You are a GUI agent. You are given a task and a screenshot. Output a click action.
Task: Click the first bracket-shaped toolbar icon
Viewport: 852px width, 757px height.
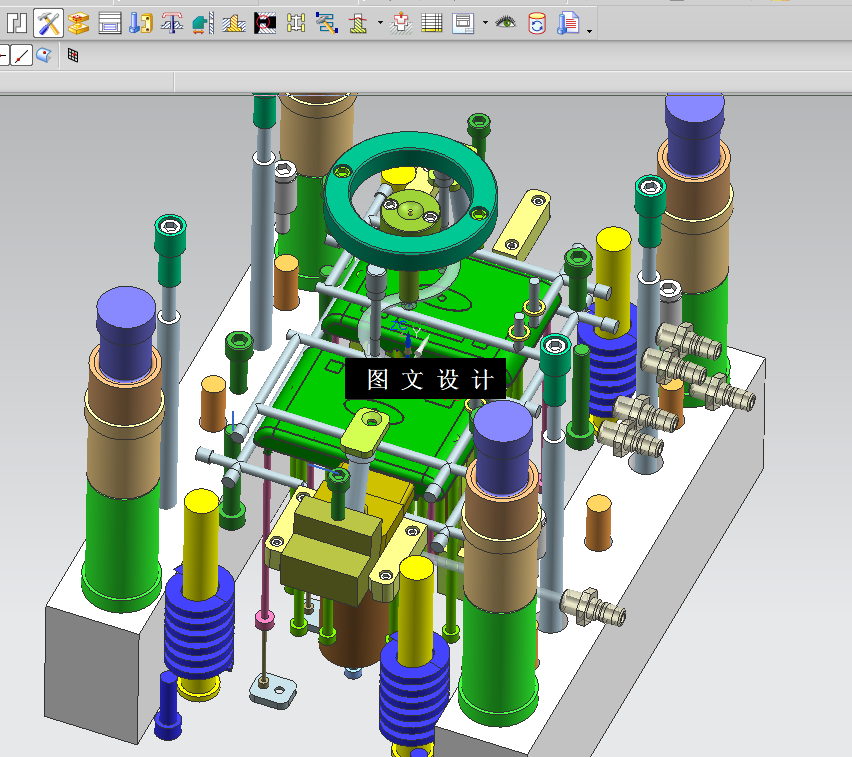coord(17,22)
